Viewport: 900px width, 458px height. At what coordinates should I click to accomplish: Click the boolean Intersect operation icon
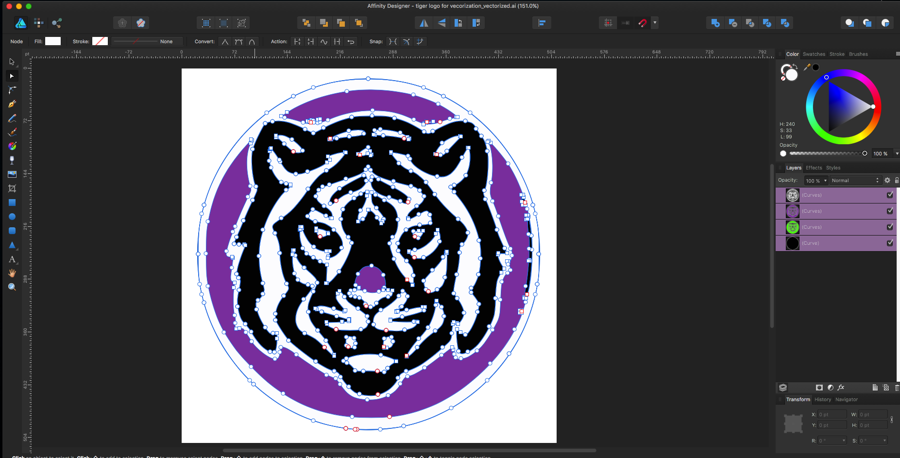point(750,23)
